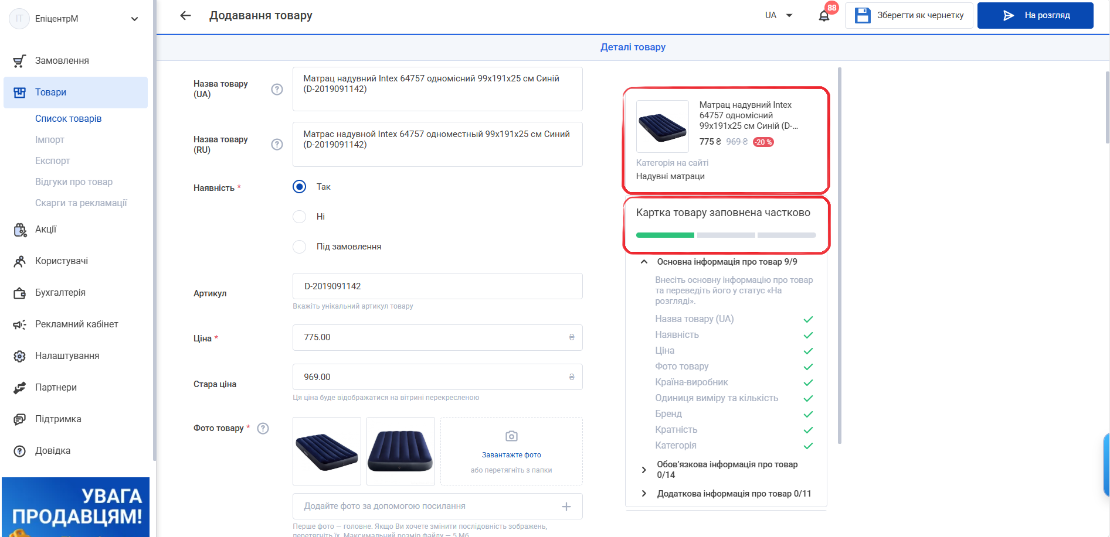Select Ні availability option
The image size is (1110, 537).
tap(299, 216)
